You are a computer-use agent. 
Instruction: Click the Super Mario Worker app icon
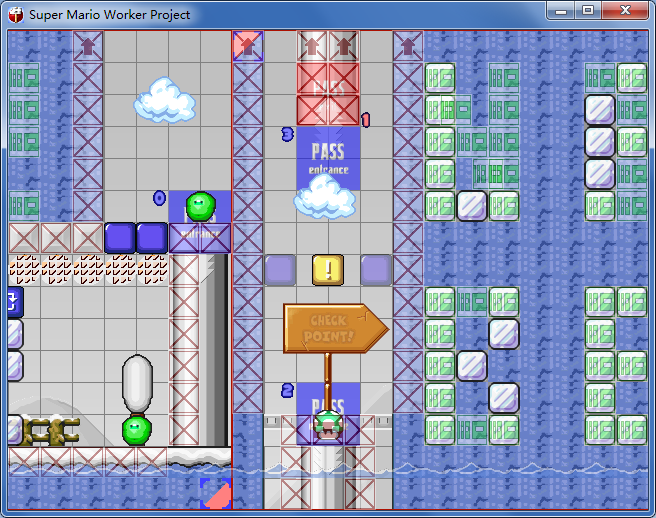(16, 15)
